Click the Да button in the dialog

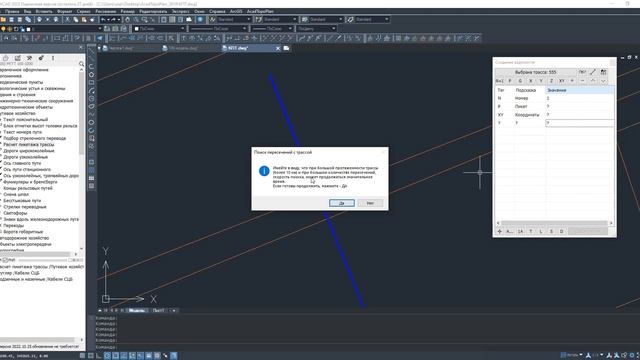point(342,203)
